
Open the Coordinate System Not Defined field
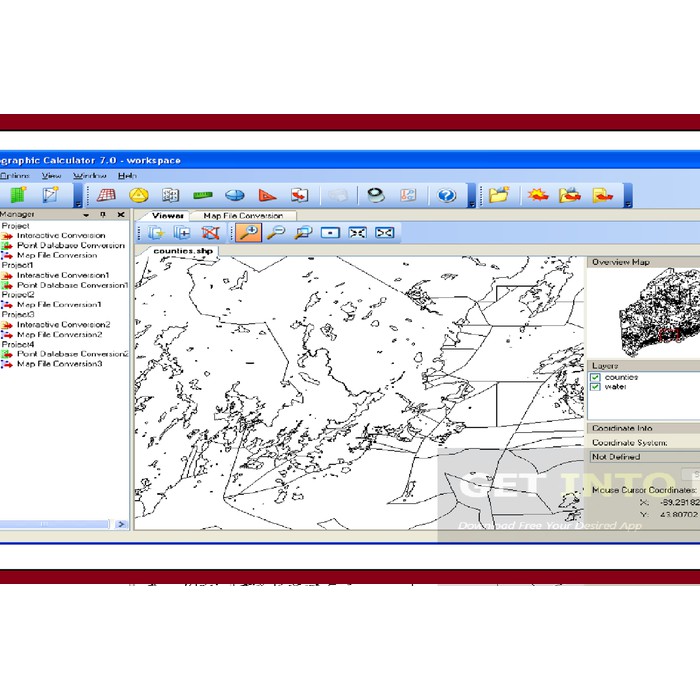(645, 457)
